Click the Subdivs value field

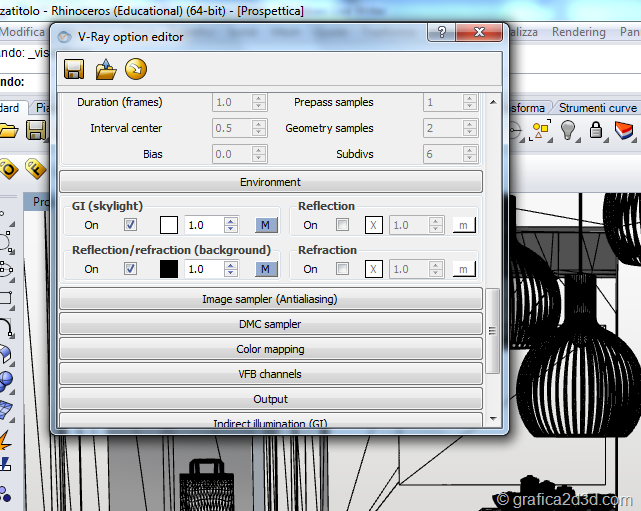click(x=443, y=154)
